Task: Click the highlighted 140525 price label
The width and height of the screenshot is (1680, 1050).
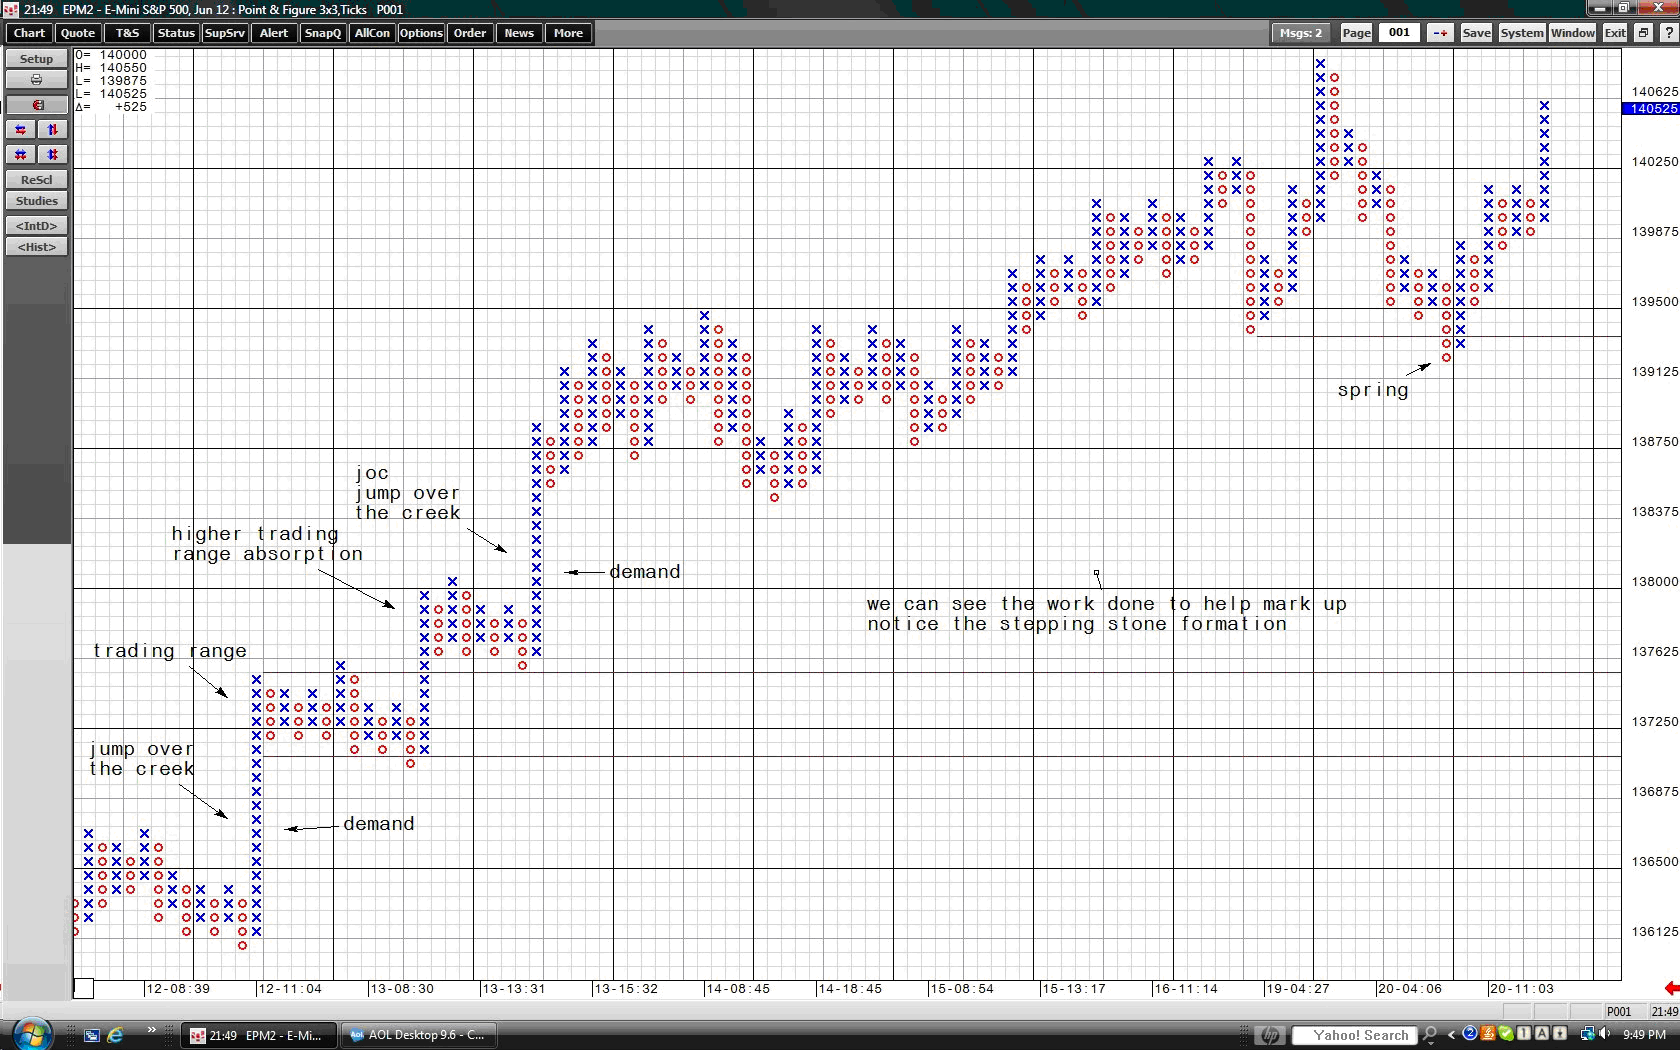Action: (x=1650, y=109)
